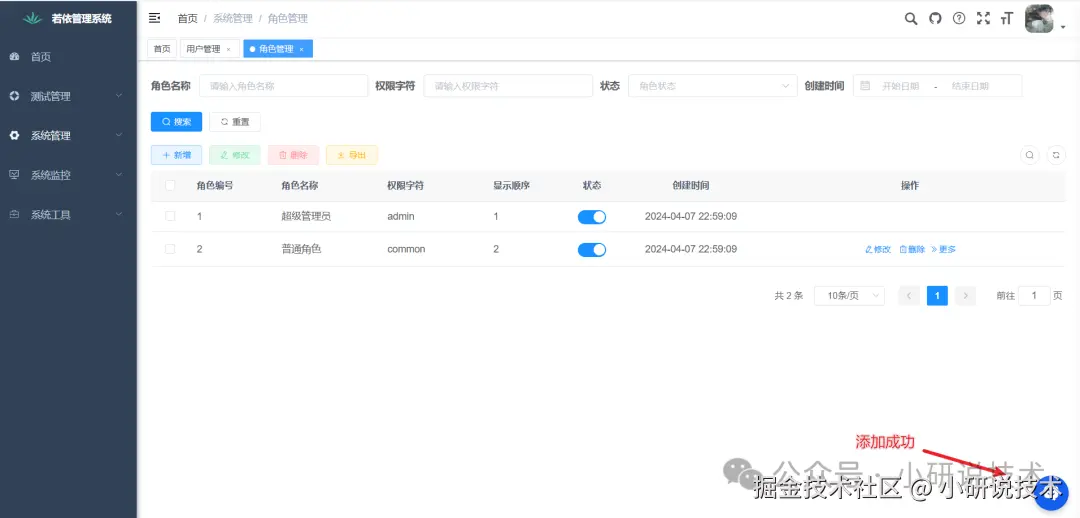Open 更多 options for 普通角色
This screenshot has width=1080, height=518.
click(x=944, y=249)
